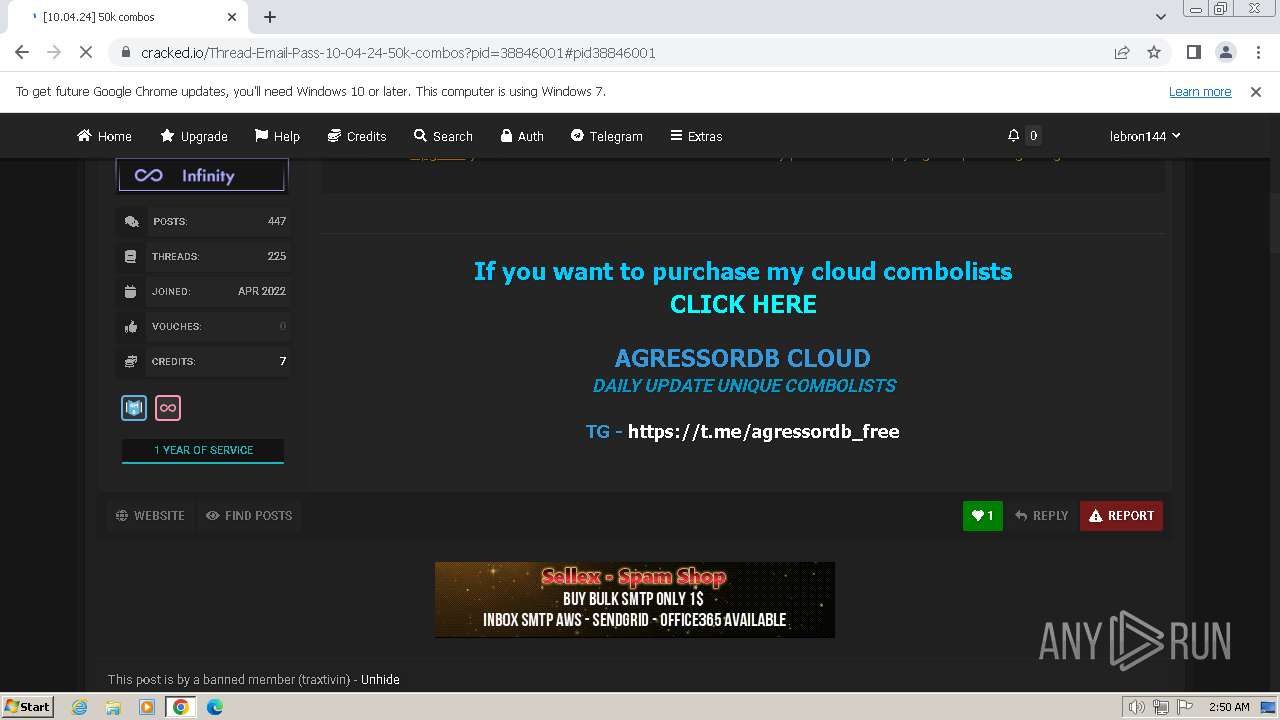Open the Chrome profile icon
This screenshot has width=1280, height=720.
point(1225,52)
